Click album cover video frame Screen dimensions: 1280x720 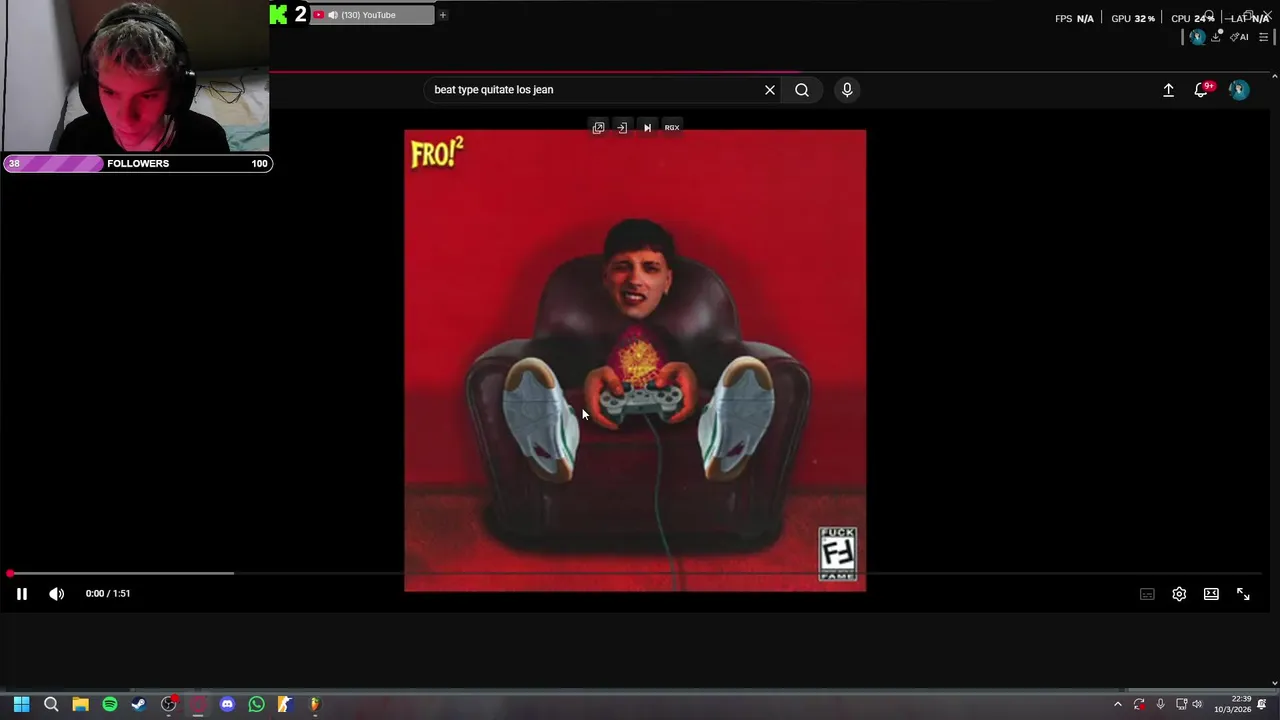[635, 360]
